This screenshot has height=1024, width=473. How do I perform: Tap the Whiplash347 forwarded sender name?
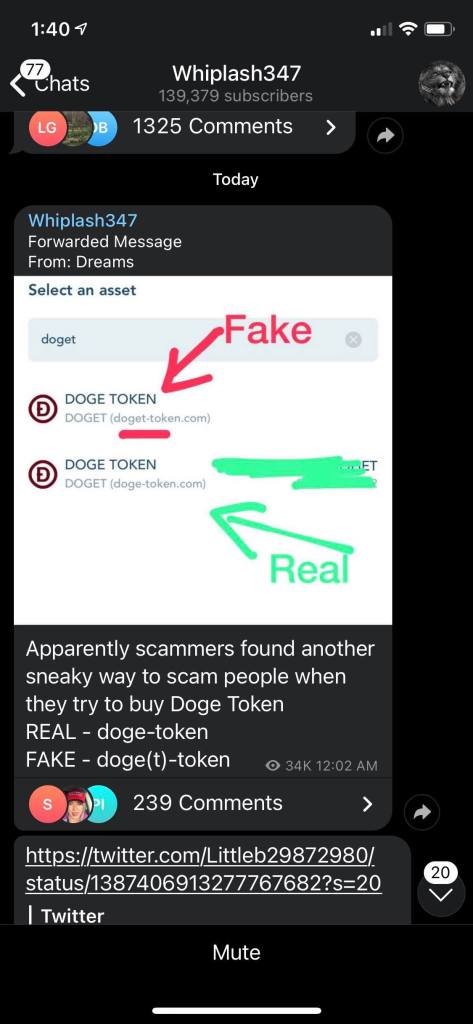click(82, 221)
